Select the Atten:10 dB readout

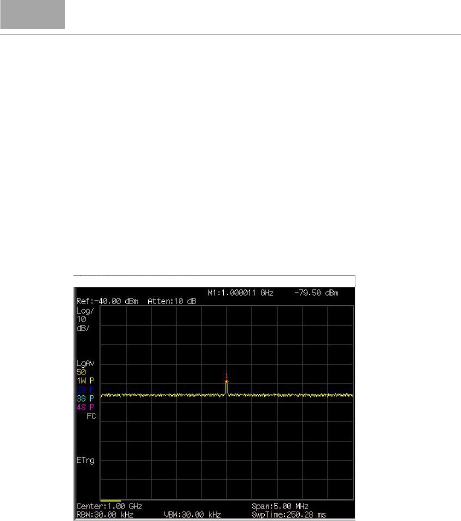click(172, 301)
